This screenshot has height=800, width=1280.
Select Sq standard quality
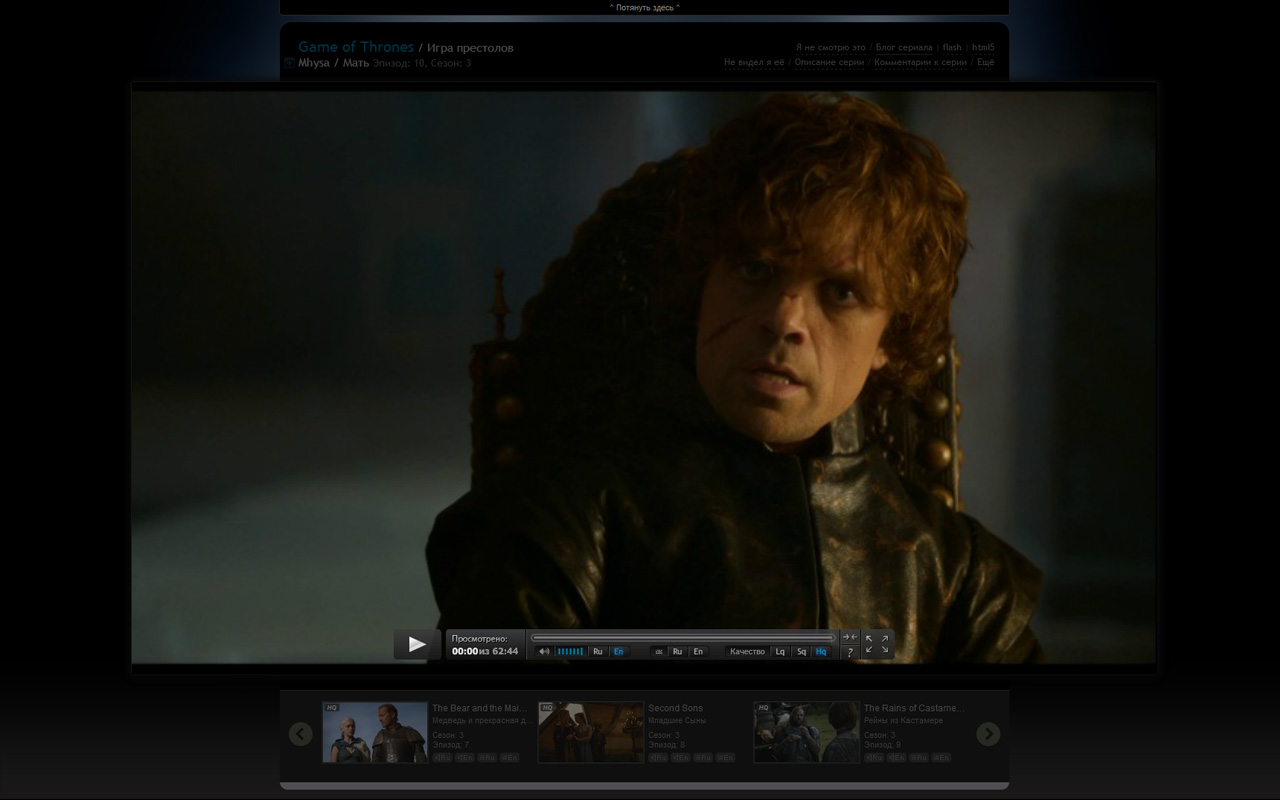[801, 652]
